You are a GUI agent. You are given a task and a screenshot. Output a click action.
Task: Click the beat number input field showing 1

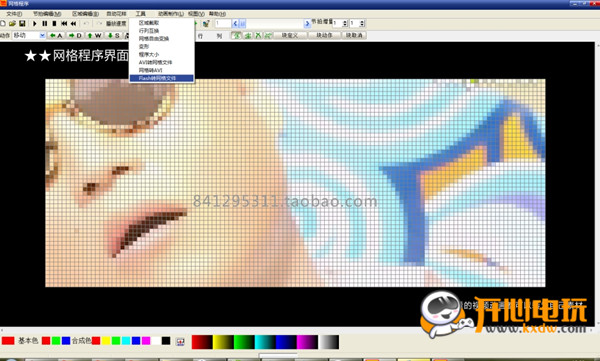(x=222, y=24)
